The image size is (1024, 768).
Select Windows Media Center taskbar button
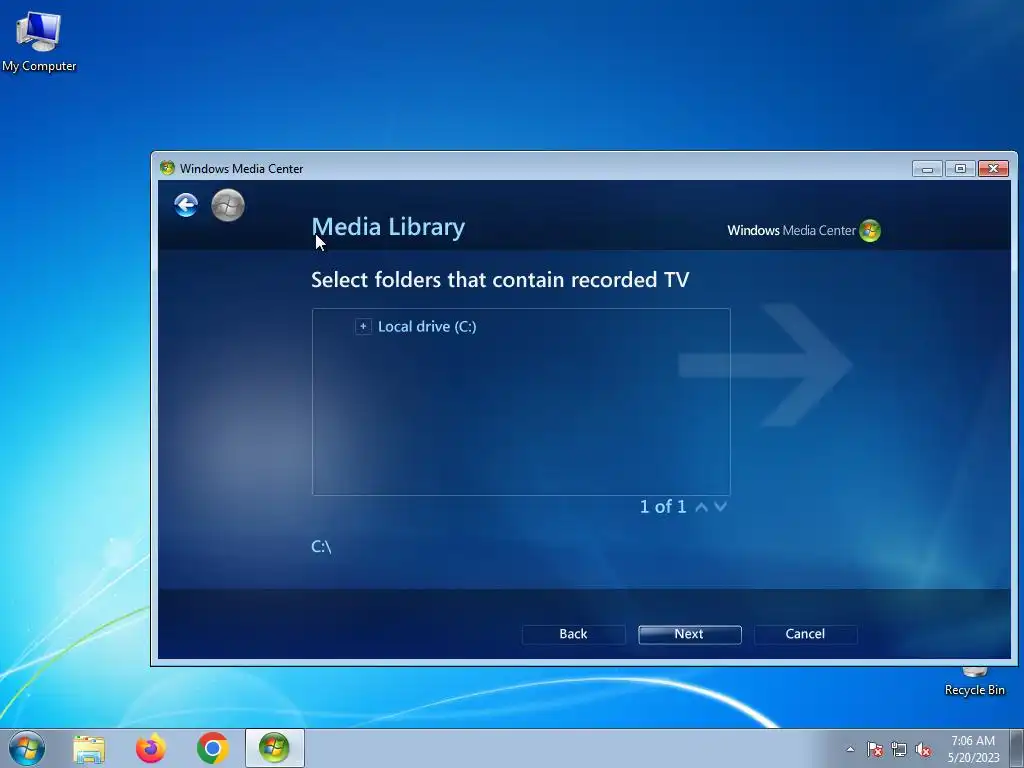(274, 748)
